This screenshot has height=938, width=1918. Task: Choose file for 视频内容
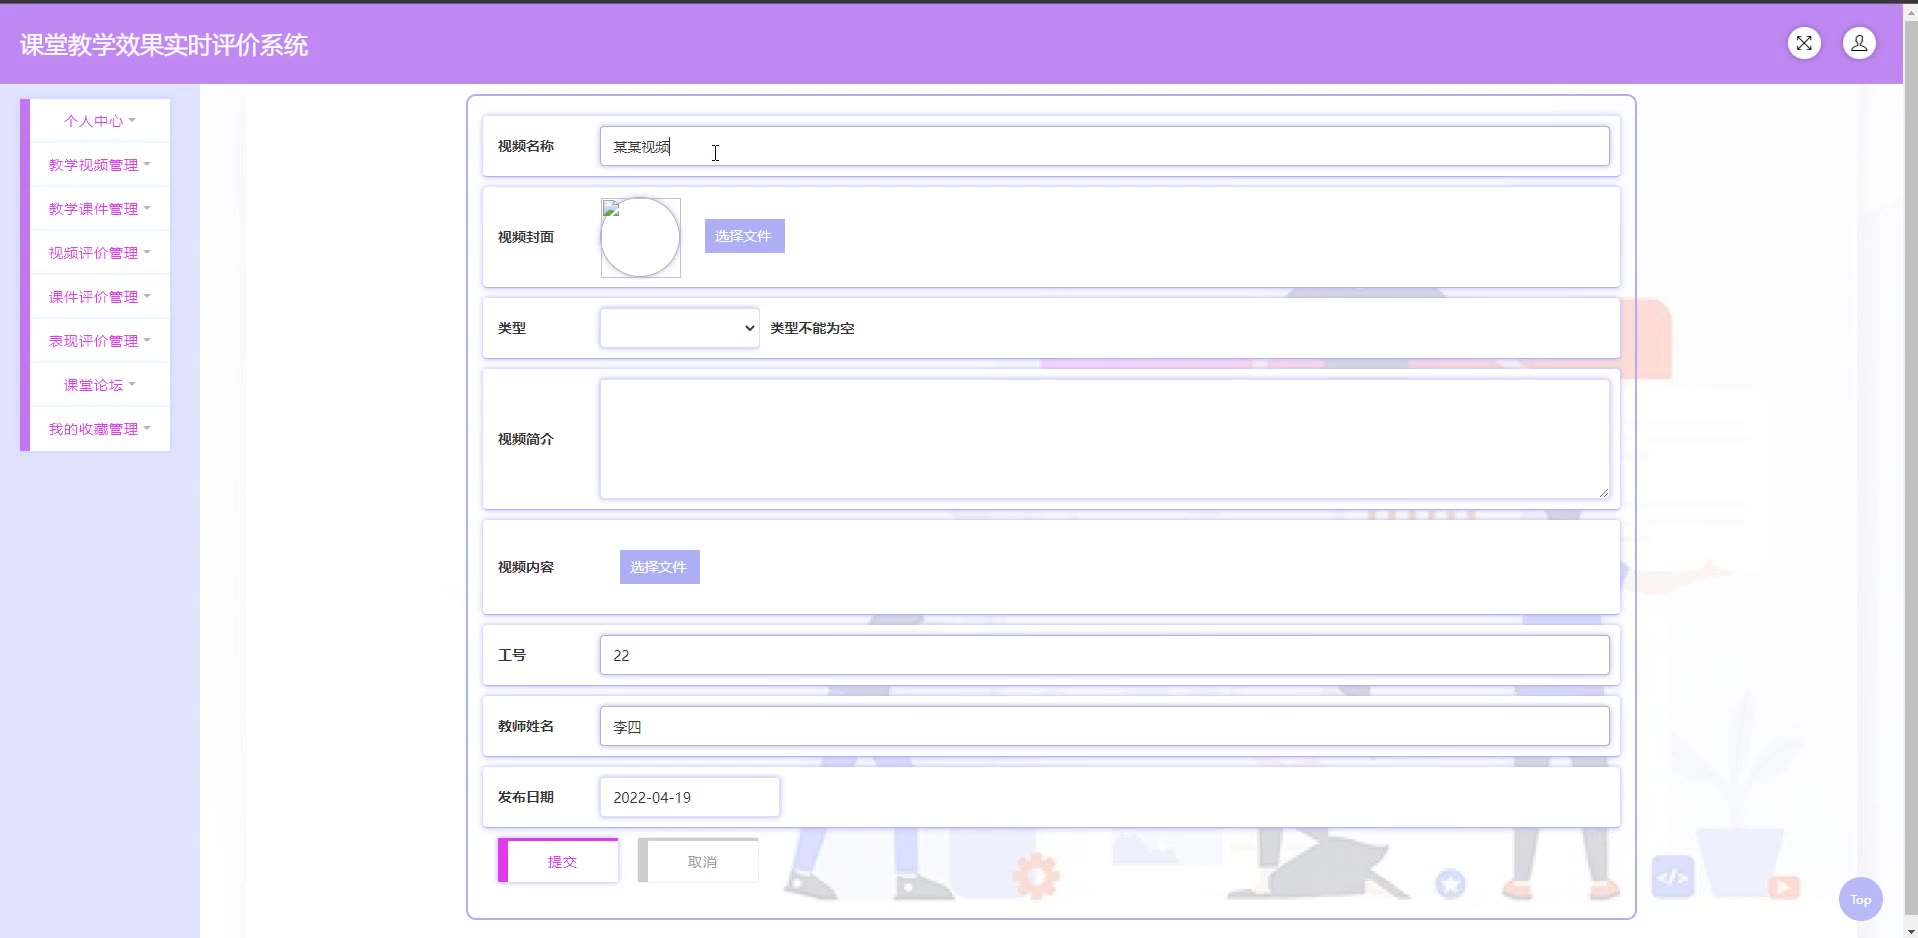point(659,567)
